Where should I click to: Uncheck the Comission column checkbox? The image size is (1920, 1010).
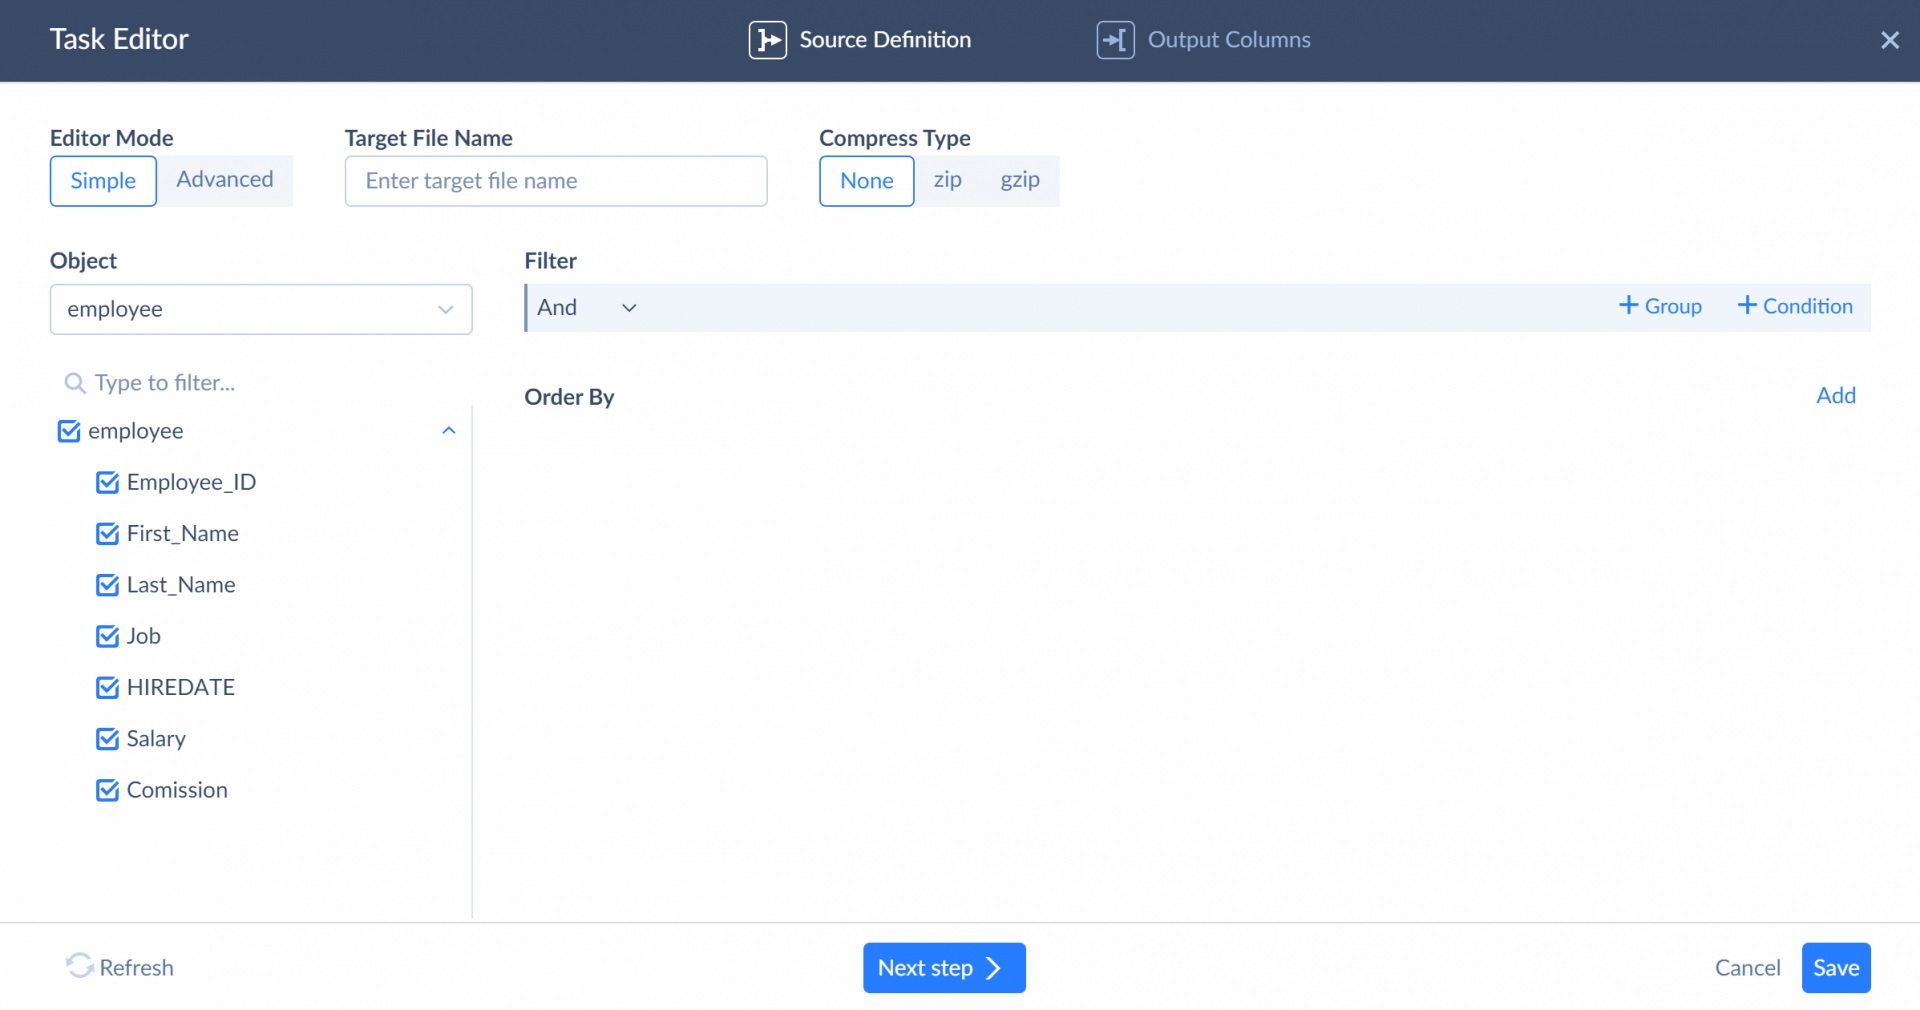point(108,790)
